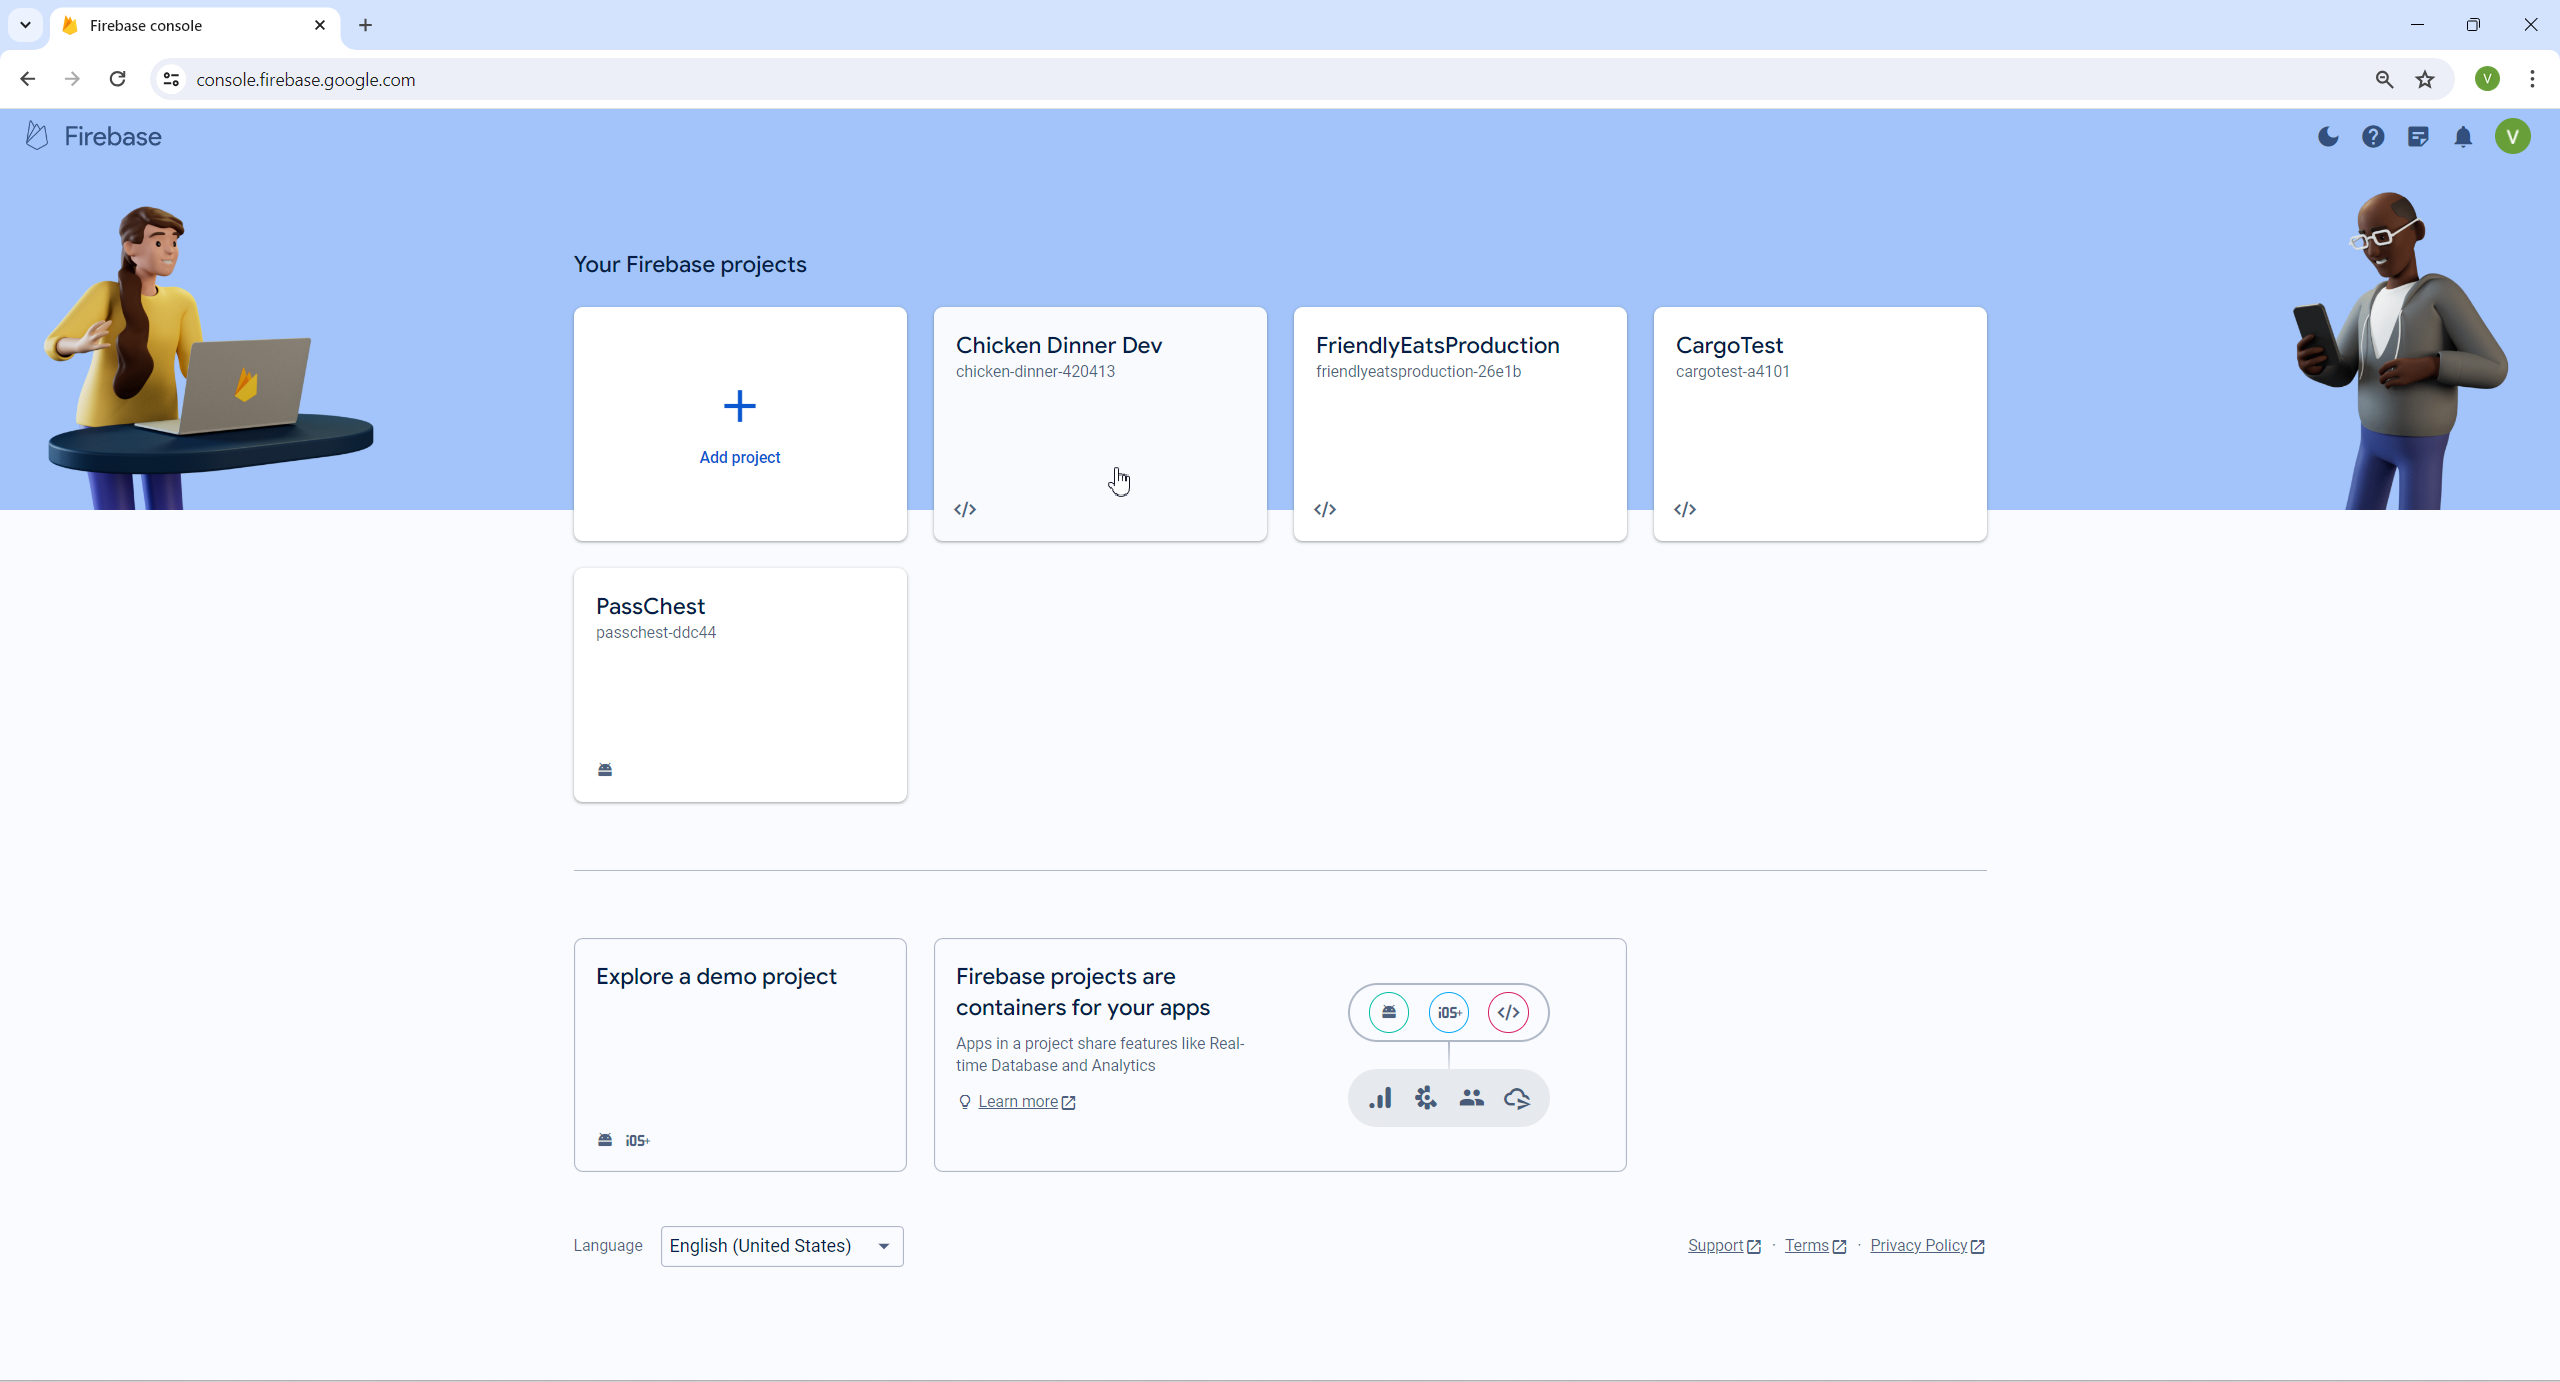Bookmark this page with the star icon
The image size is (2560, 1382).
click(x=2423, y=79)
